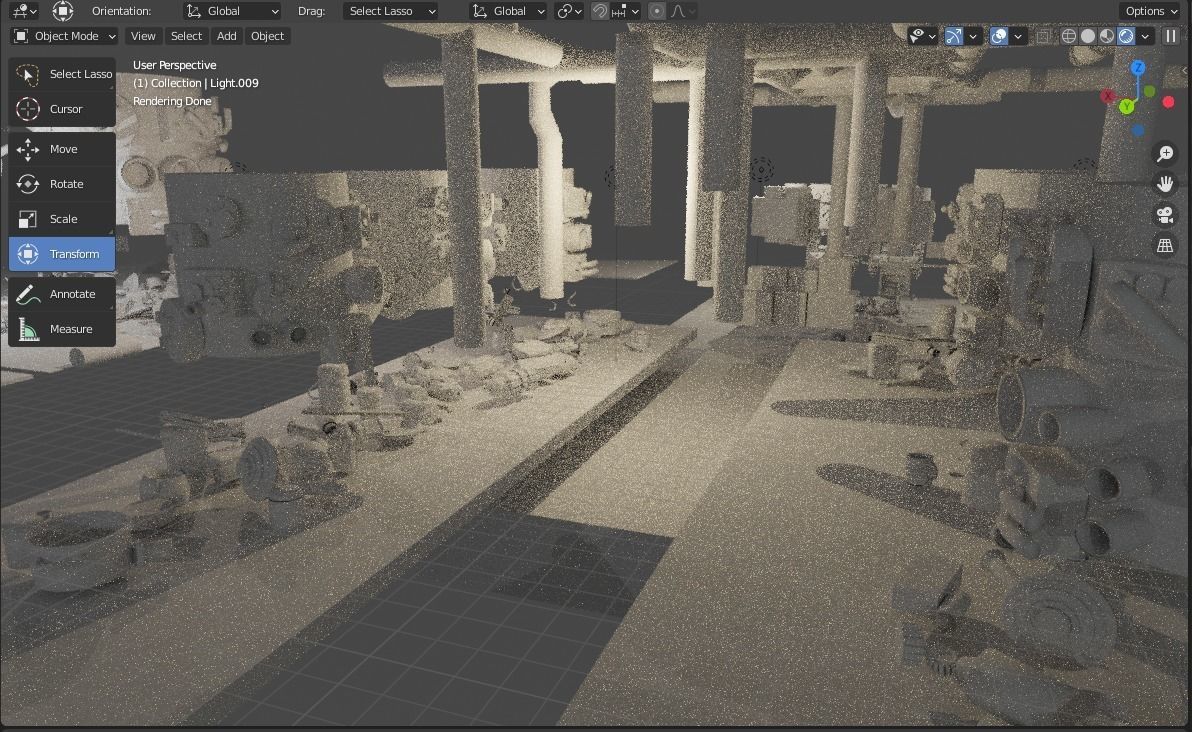Click the pan view hand icon

point(1165,184)
